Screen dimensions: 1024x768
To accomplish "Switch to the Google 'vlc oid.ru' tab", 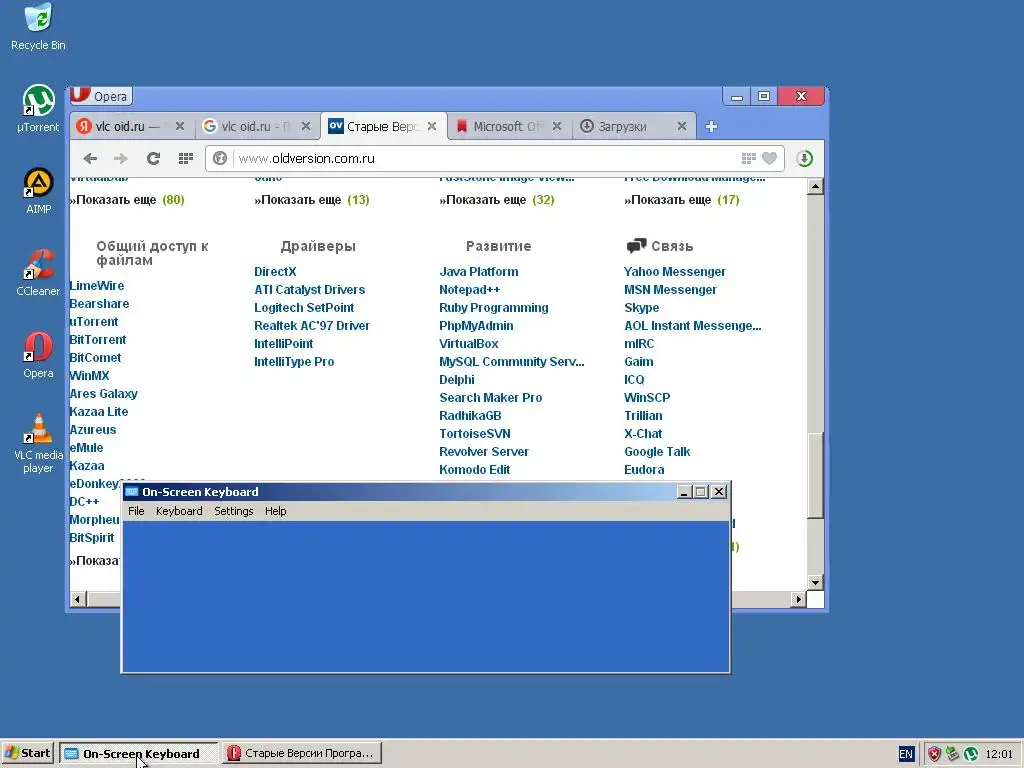I will coord(256,126).
